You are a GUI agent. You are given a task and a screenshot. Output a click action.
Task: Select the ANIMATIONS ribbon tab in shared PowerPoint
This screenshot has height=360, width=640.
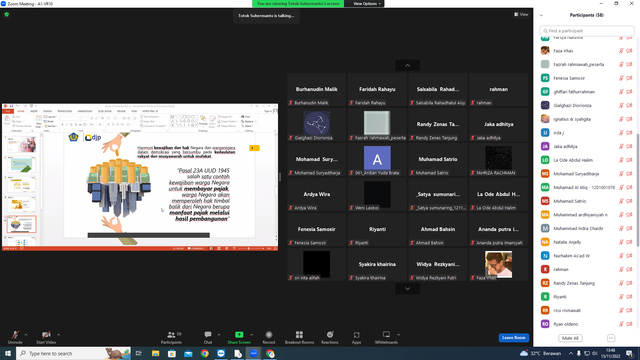tap(85, 111)
